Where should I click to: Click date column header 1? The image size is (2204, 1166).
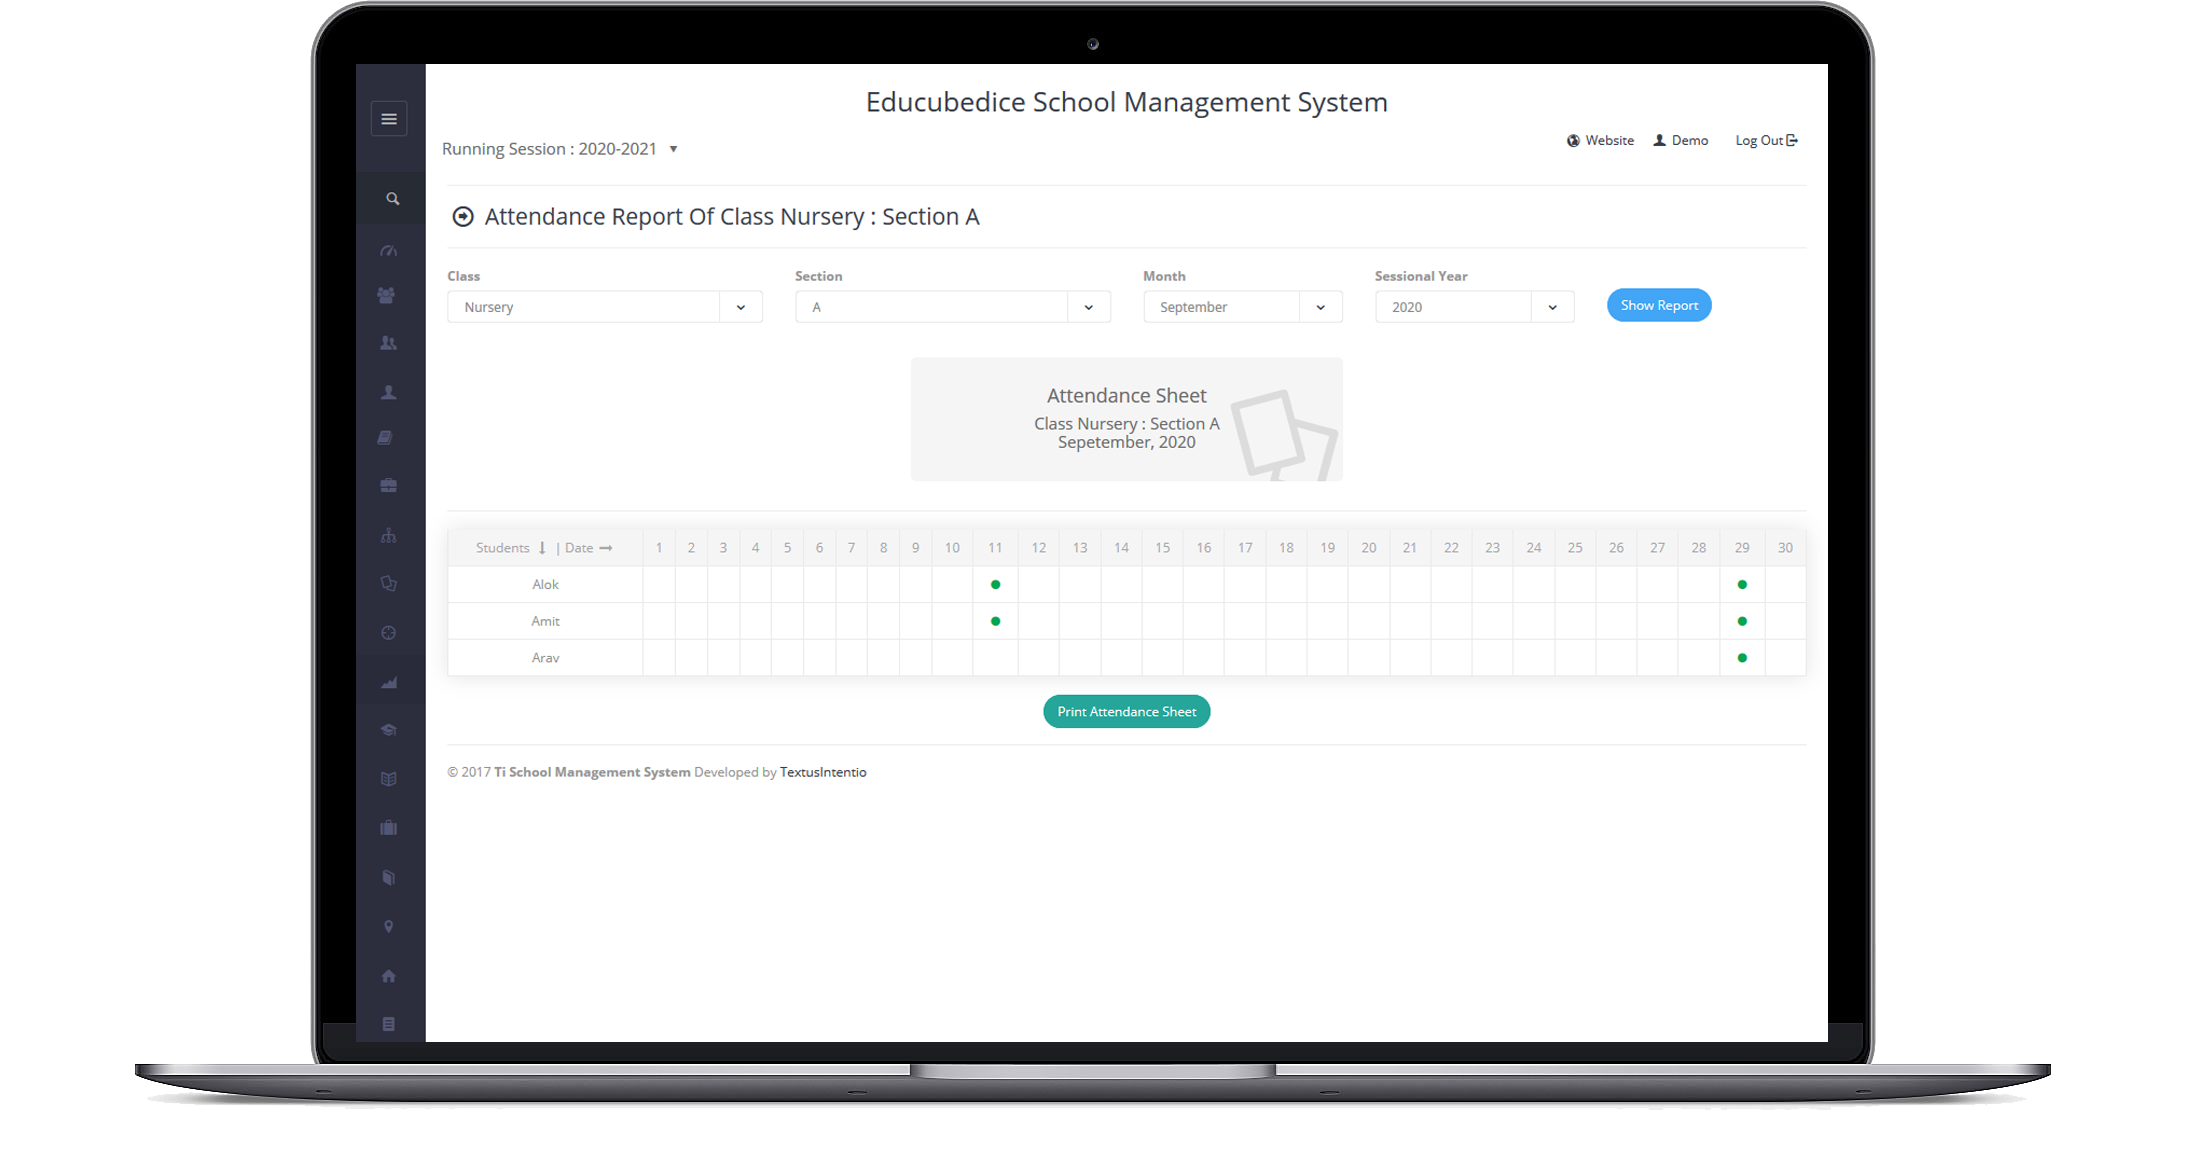click(659, 548)
